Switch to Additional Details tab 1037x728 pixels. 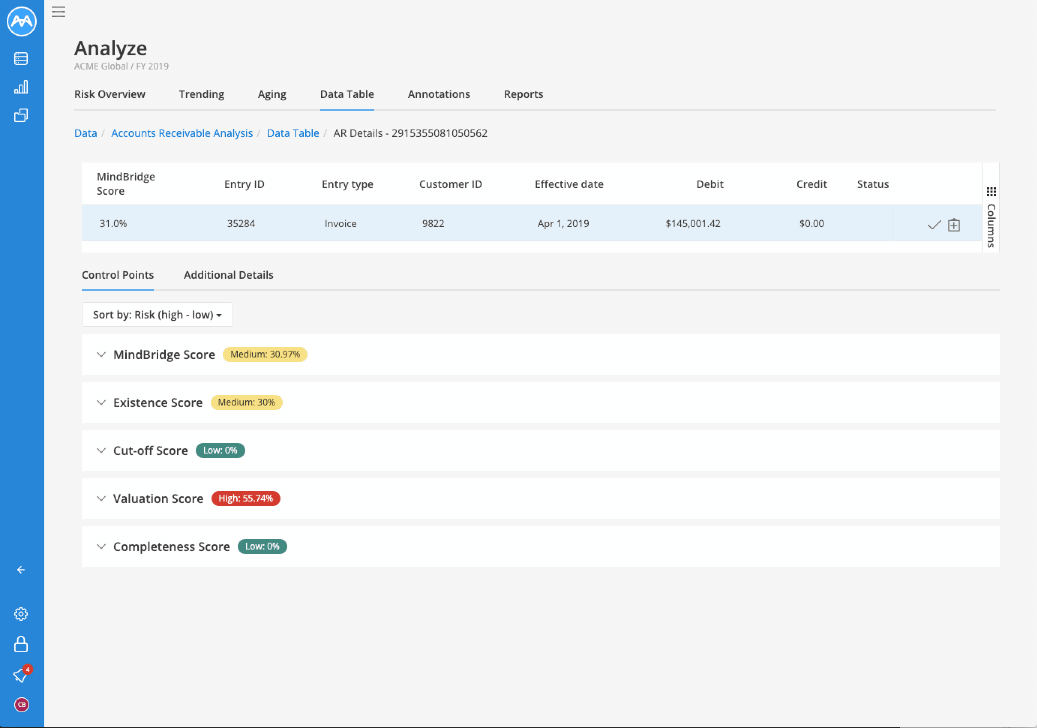click(228, 275)
